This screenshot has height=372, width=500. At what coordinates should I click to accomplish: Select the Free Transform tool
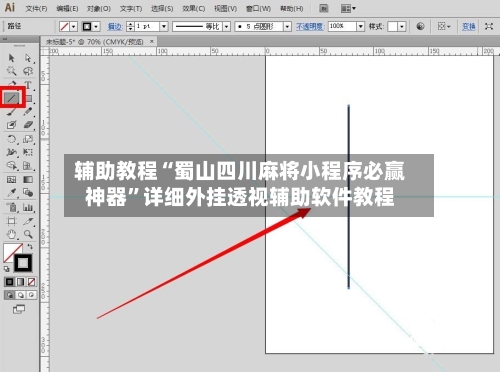click(x=28, y=152)
